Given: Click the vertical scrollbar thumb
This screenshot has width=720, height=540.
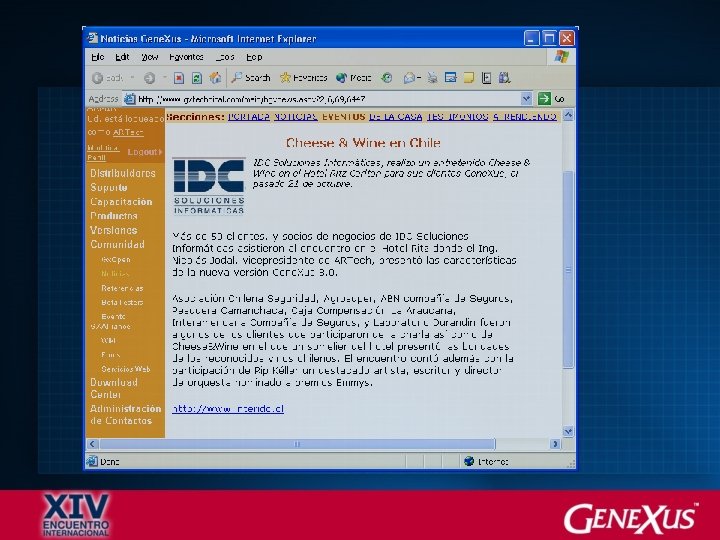Looking at the screenshot, I should (x=568, y=270).
